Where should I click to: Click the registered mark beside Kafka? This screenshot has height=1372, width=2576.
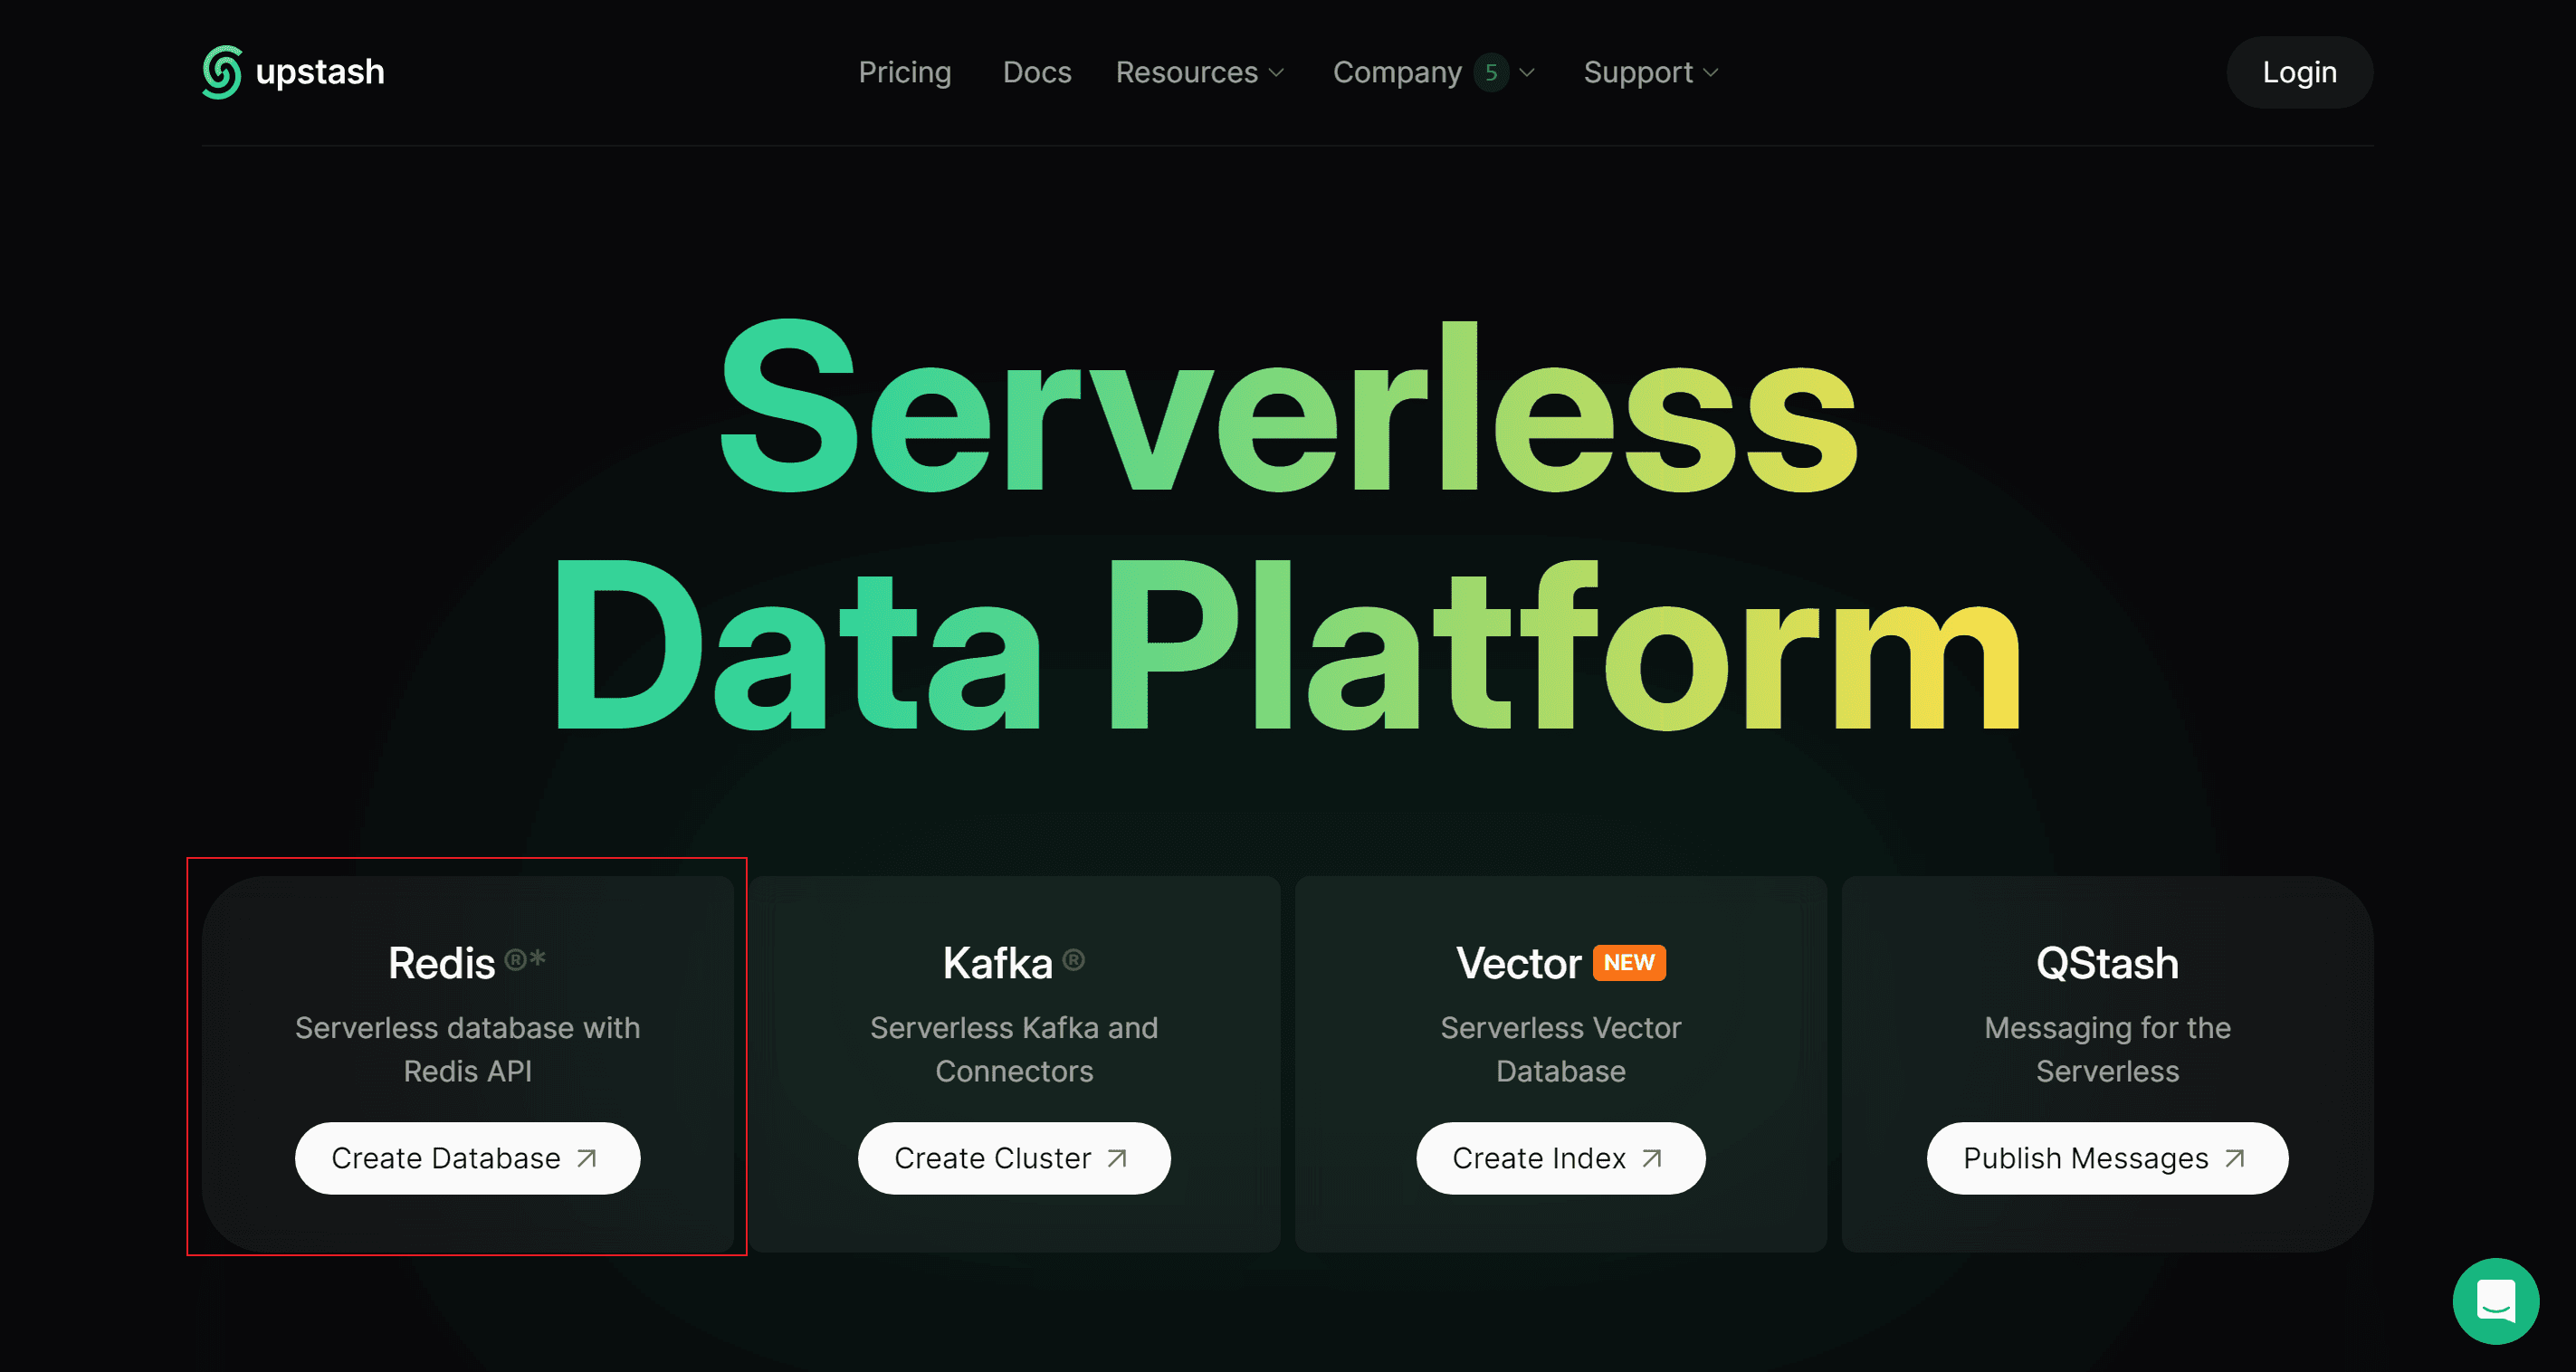(x=1074, y=960)
